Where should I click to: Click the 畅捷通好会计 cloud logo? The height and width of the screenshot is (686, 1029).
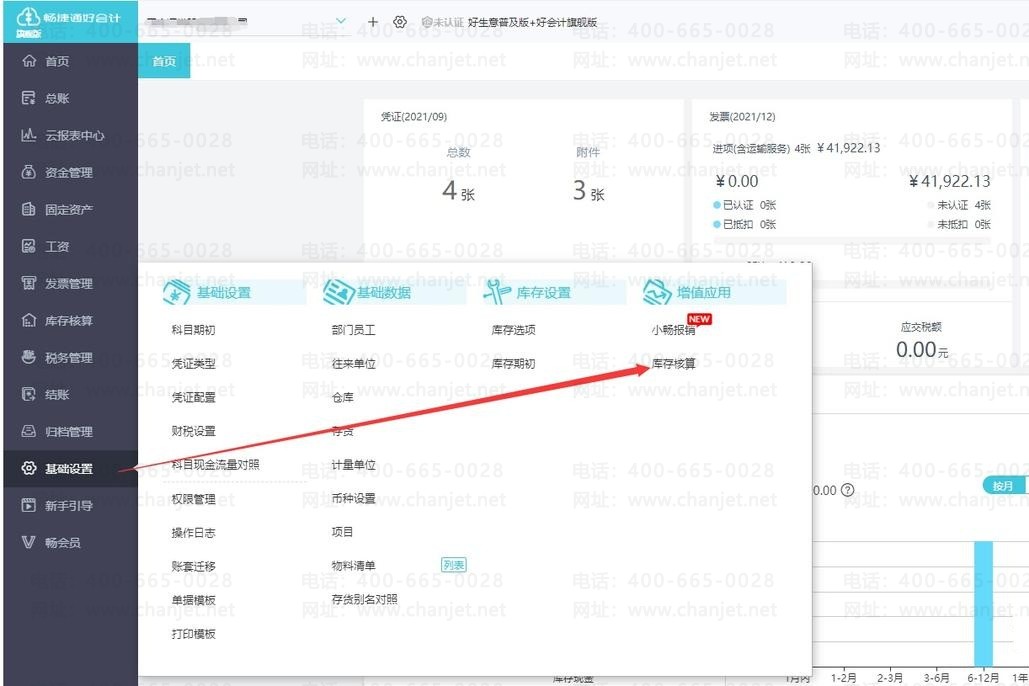coord(28,18)
